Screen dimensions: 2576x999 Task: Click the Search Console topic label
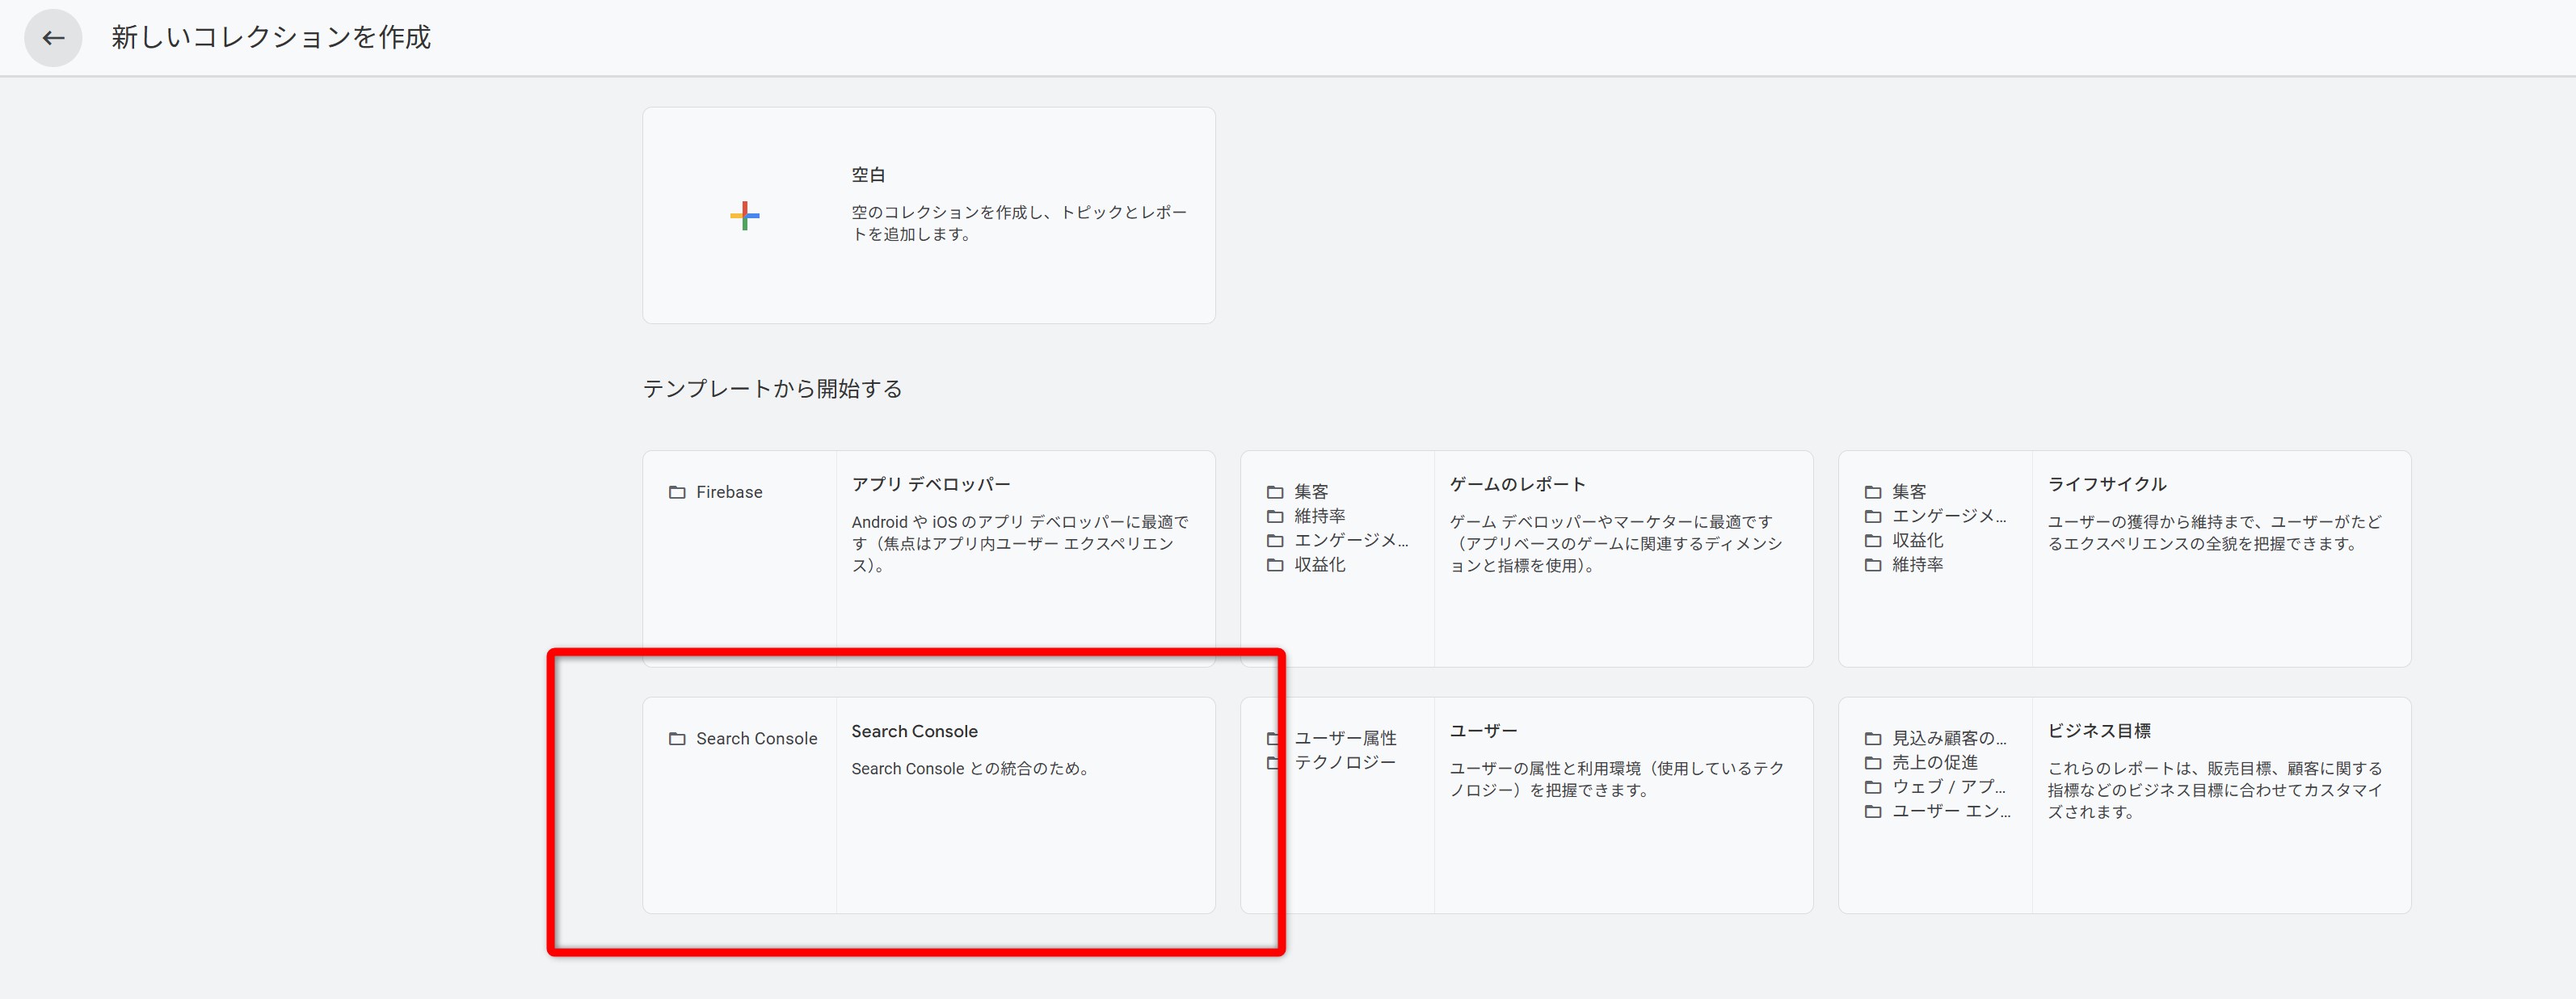[x=756, y=739]
